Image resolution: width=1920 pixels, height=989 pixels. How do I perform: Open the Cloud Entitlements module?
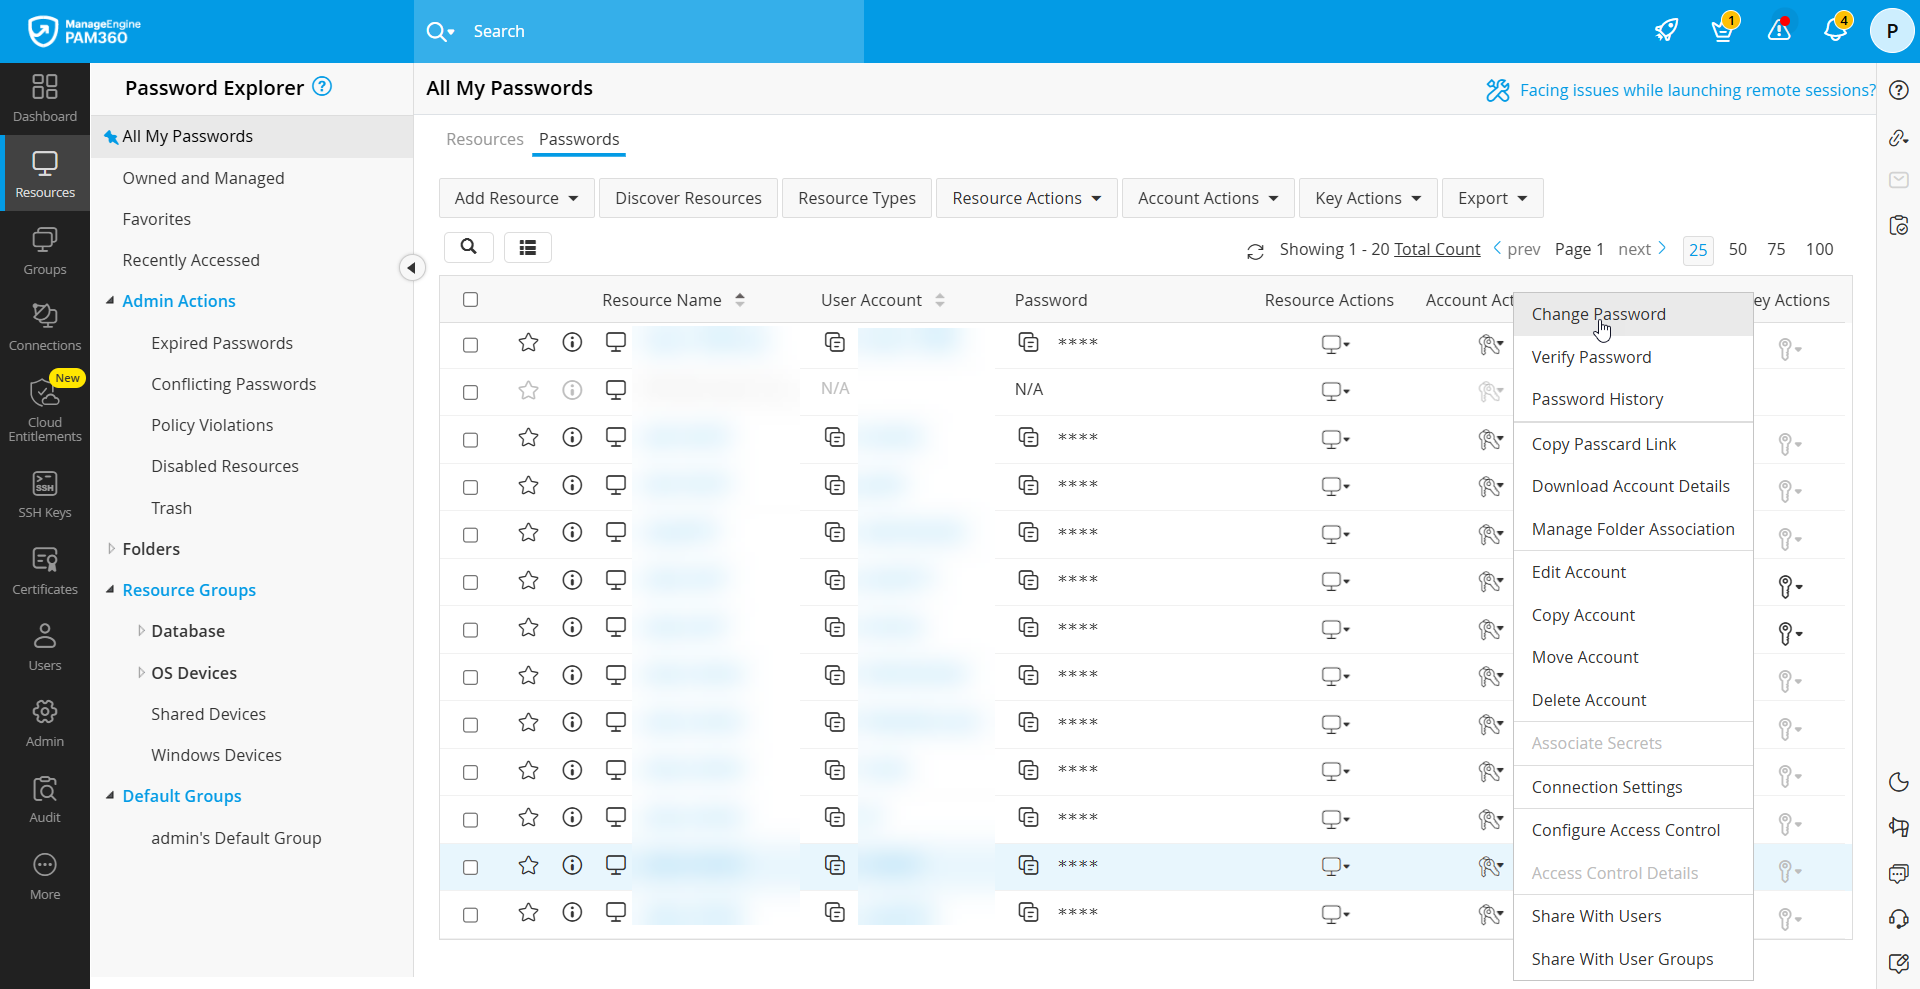coord(44,410)
